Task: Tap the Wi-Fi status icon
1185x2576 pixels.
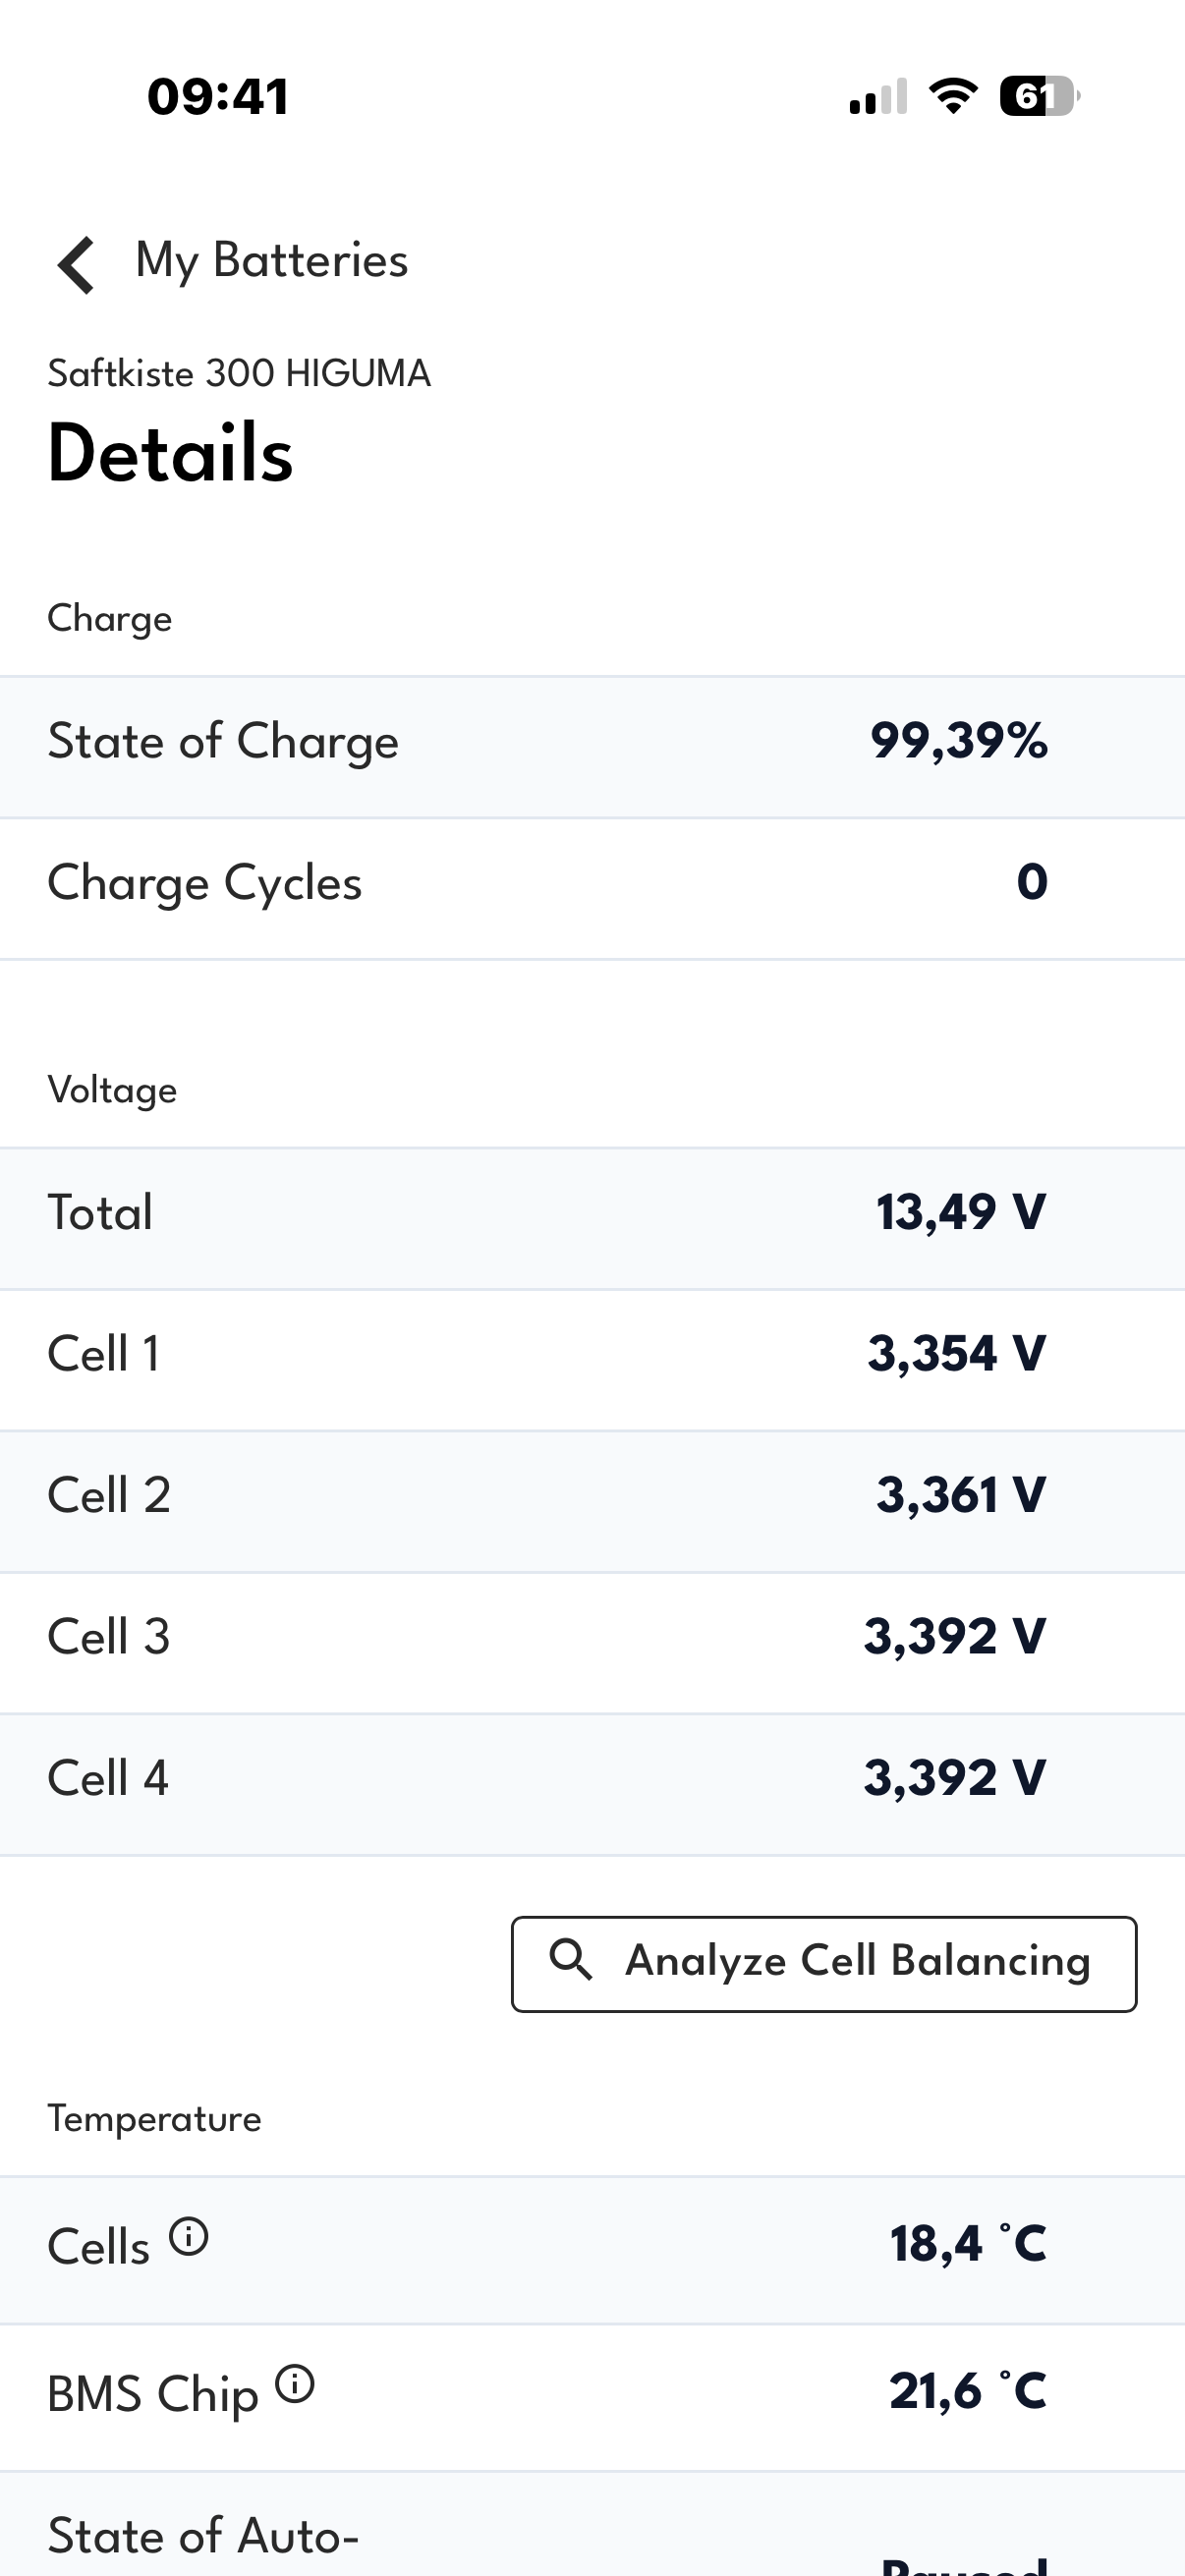Action: pyautogui.click(x=953, y=96)
